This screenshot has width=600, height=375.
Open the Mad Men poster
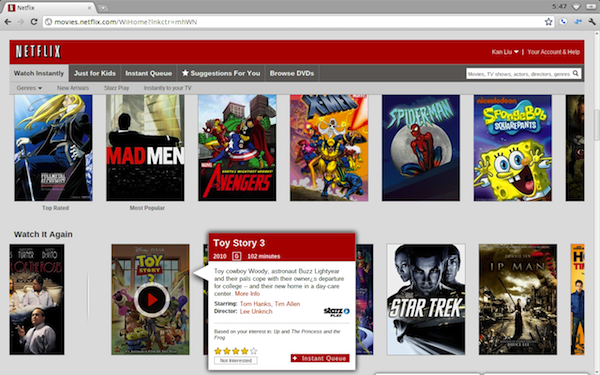145,148
